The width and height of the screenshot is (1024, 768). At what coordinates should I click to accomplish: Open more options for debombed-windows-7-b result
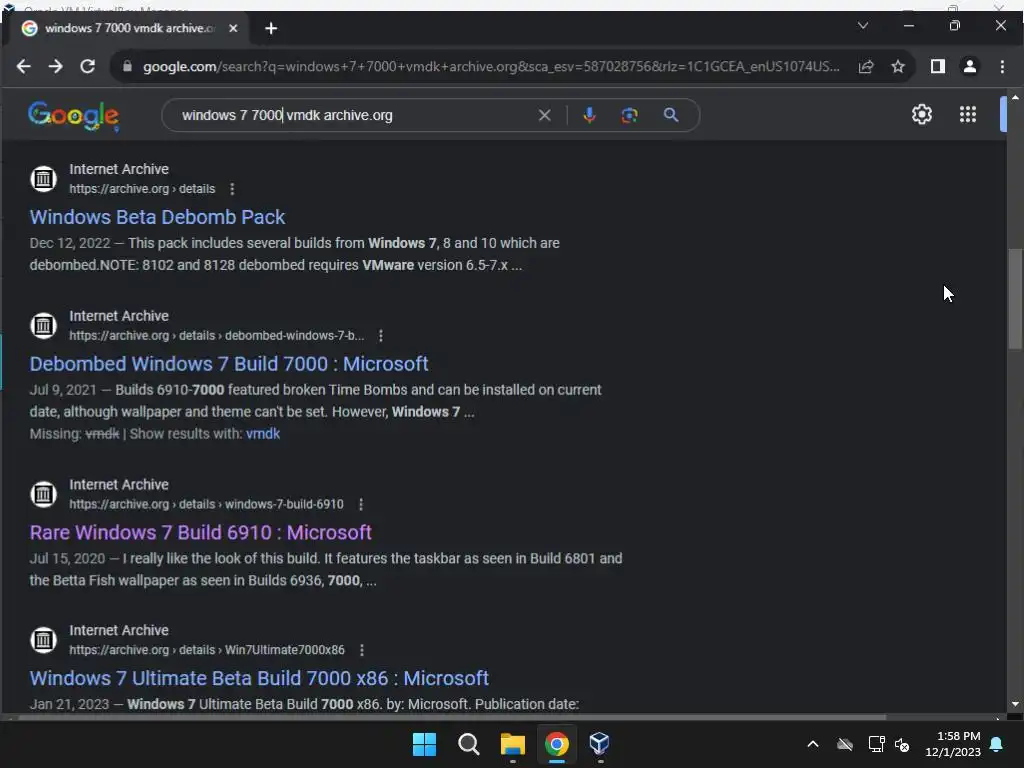tap(381, 336)
